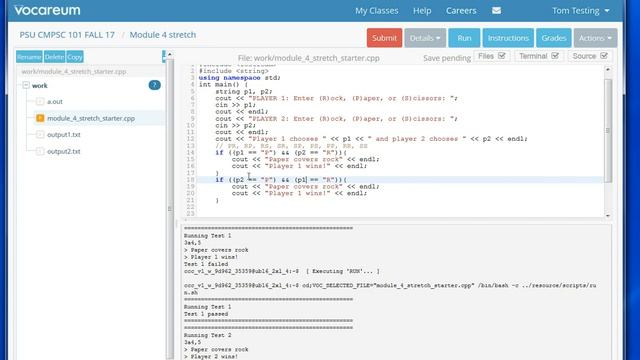Open the Careers link
The height and width of the screenshot is (360, 640).
(x=461, y=11)
